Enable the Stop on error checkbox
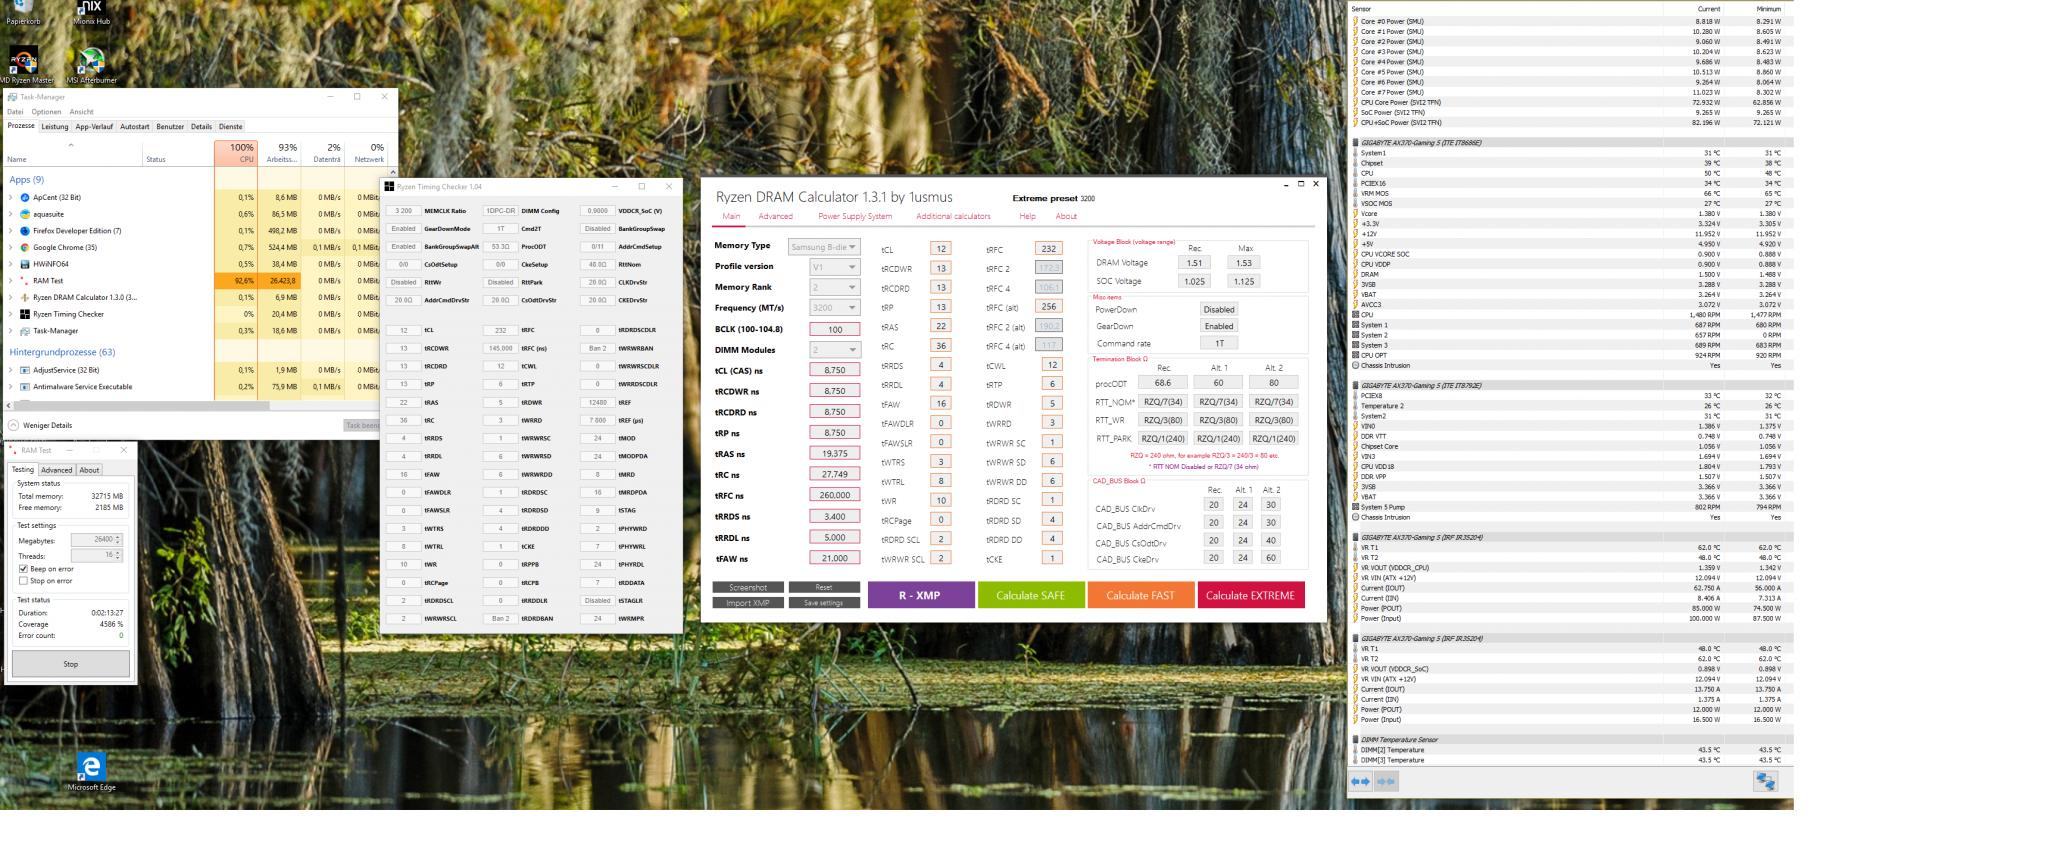2048x857 pixels. pyautogui.click(x=23, y=581)
